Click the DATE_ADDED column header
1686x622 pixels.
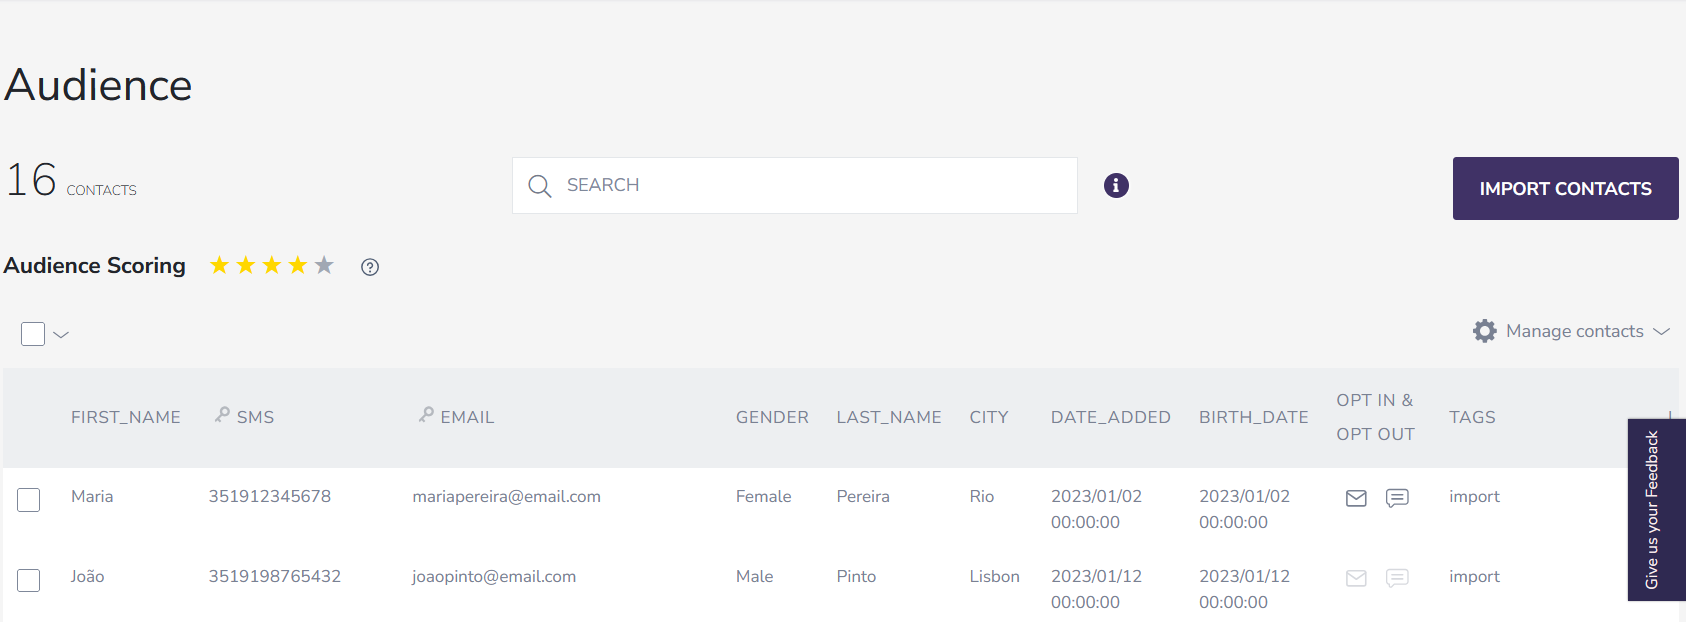1110,417
